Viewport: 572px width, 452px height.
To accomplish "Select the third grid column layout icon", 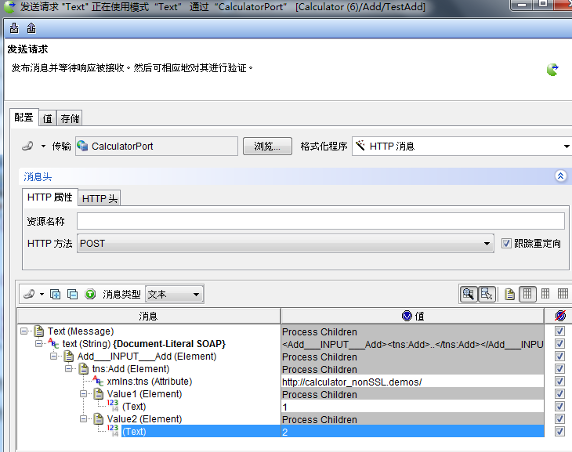I will tap(563, 294).
